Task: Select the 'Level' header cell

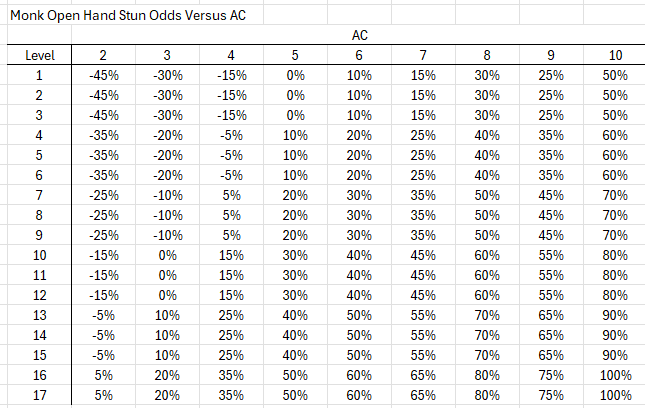Action: coord(39,55)
